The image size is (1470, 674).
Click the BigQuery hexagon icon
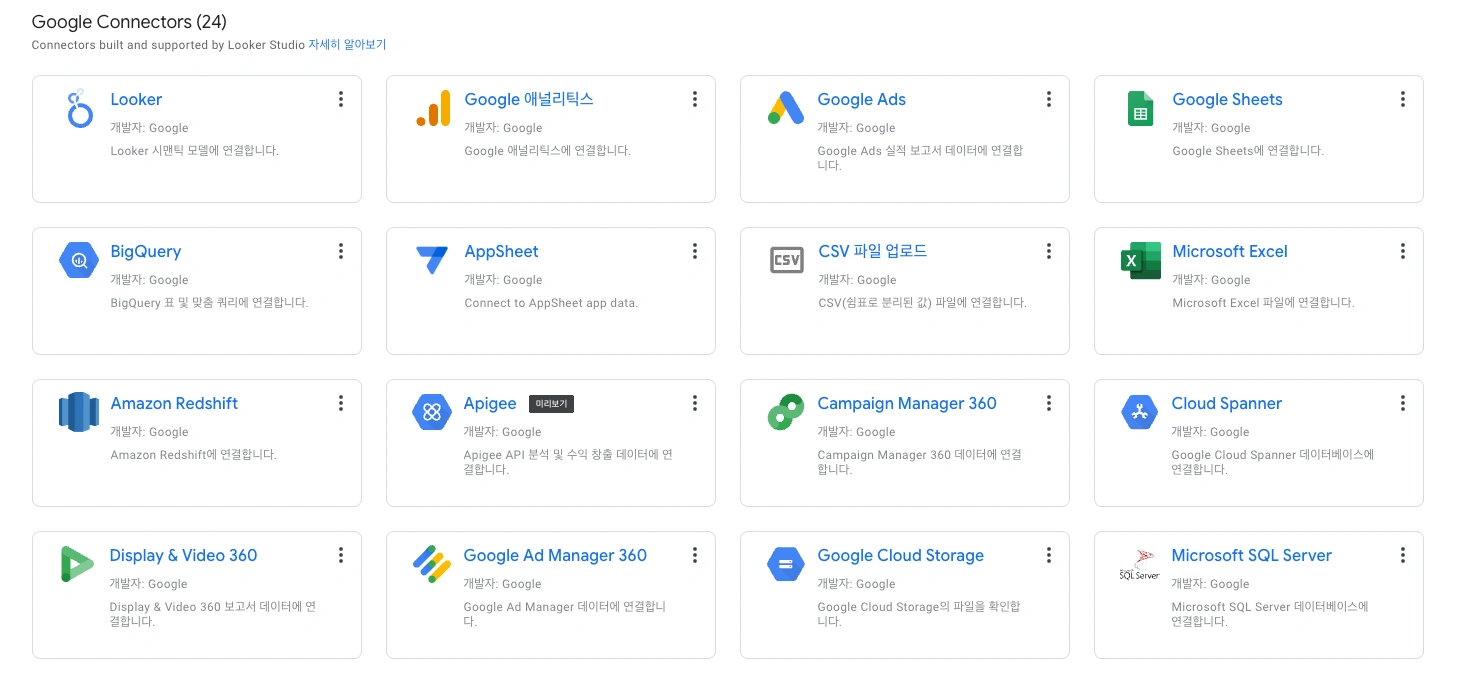pyautogui.click(x=79, y=261)
